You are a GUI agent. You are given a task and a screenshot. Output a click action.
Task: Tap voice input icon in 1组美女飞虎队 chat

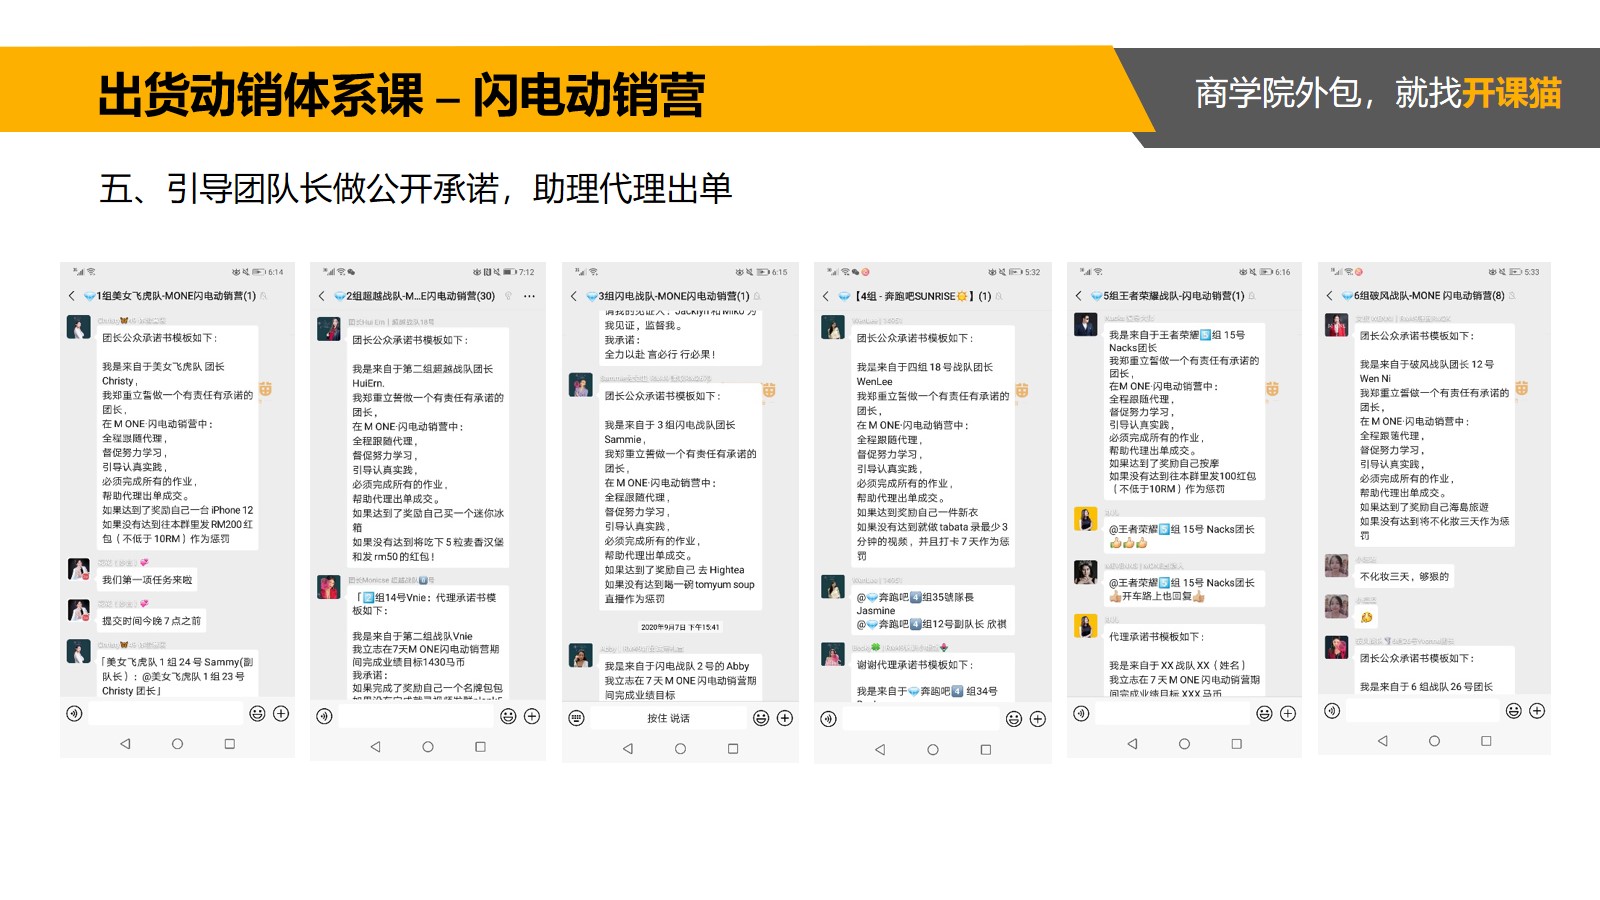click(74, 713)
